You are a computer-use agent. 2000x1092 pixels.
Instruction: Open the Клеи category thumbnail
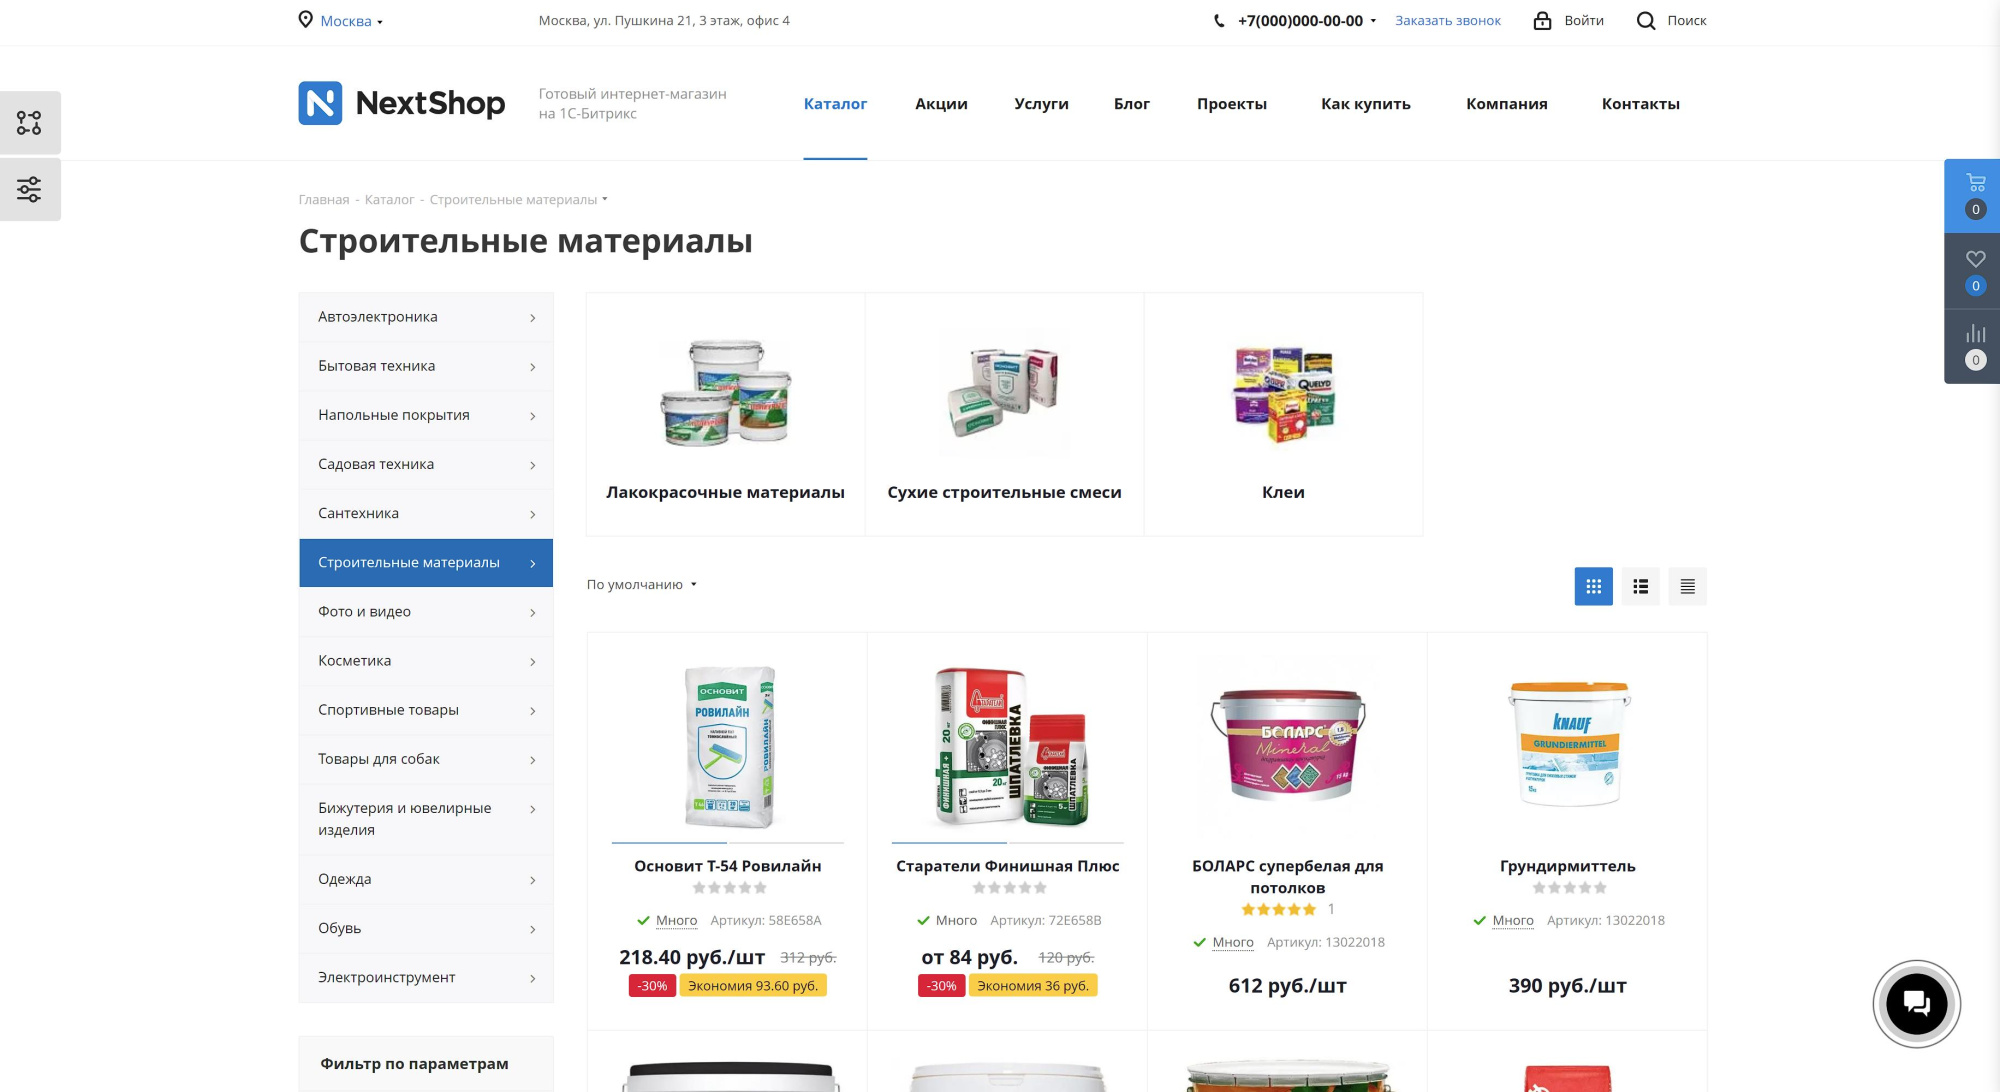(1283, 414)
